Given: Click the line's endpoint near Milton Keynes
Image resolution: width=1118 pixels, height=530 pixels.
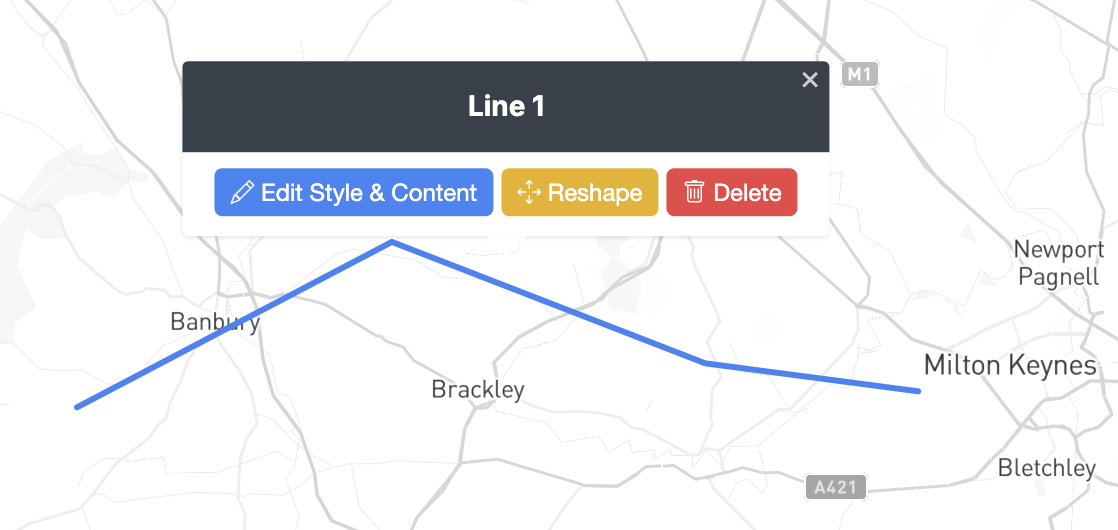Looking at the screenshot, I should click(918, 391).
